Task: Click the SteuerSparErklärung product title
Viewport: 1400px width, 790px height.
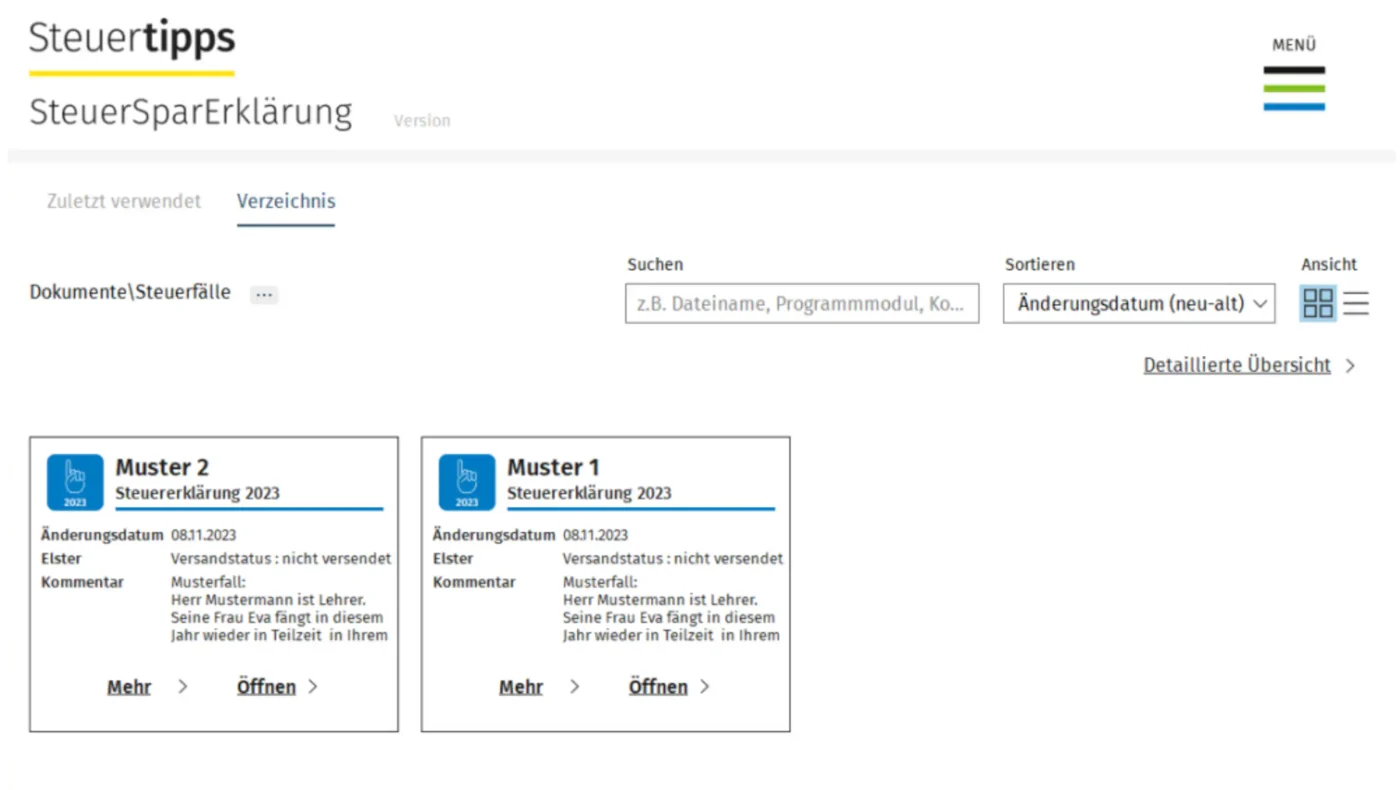Action: [191, 112]
